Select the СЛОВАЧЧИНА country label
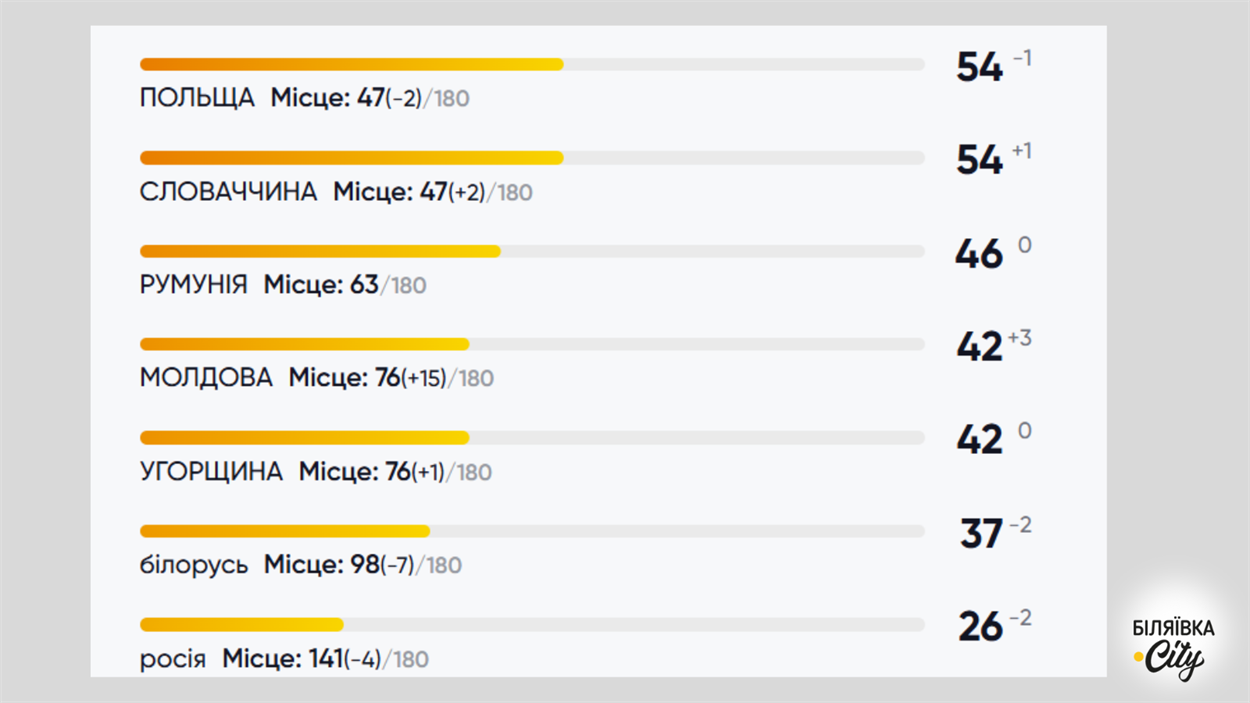This screenshot has width=1250, height=703. point(228,192)
